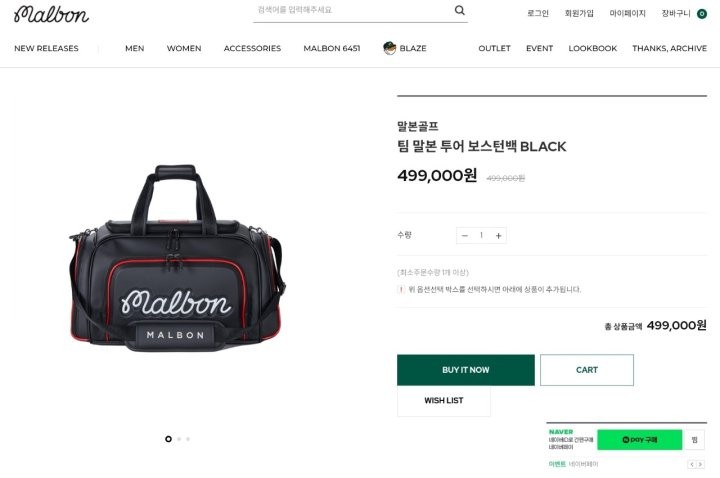Open the WOMEN menu
This screenshot has width=720, height=478.
[184, 48]
